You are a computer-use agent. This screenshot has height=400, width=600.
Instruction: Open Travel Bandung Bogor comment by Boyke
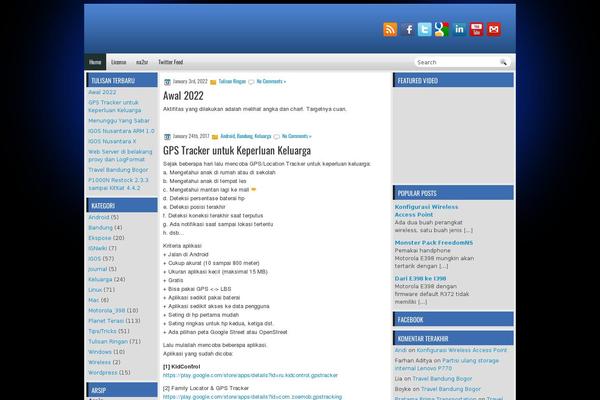[451, 389]
